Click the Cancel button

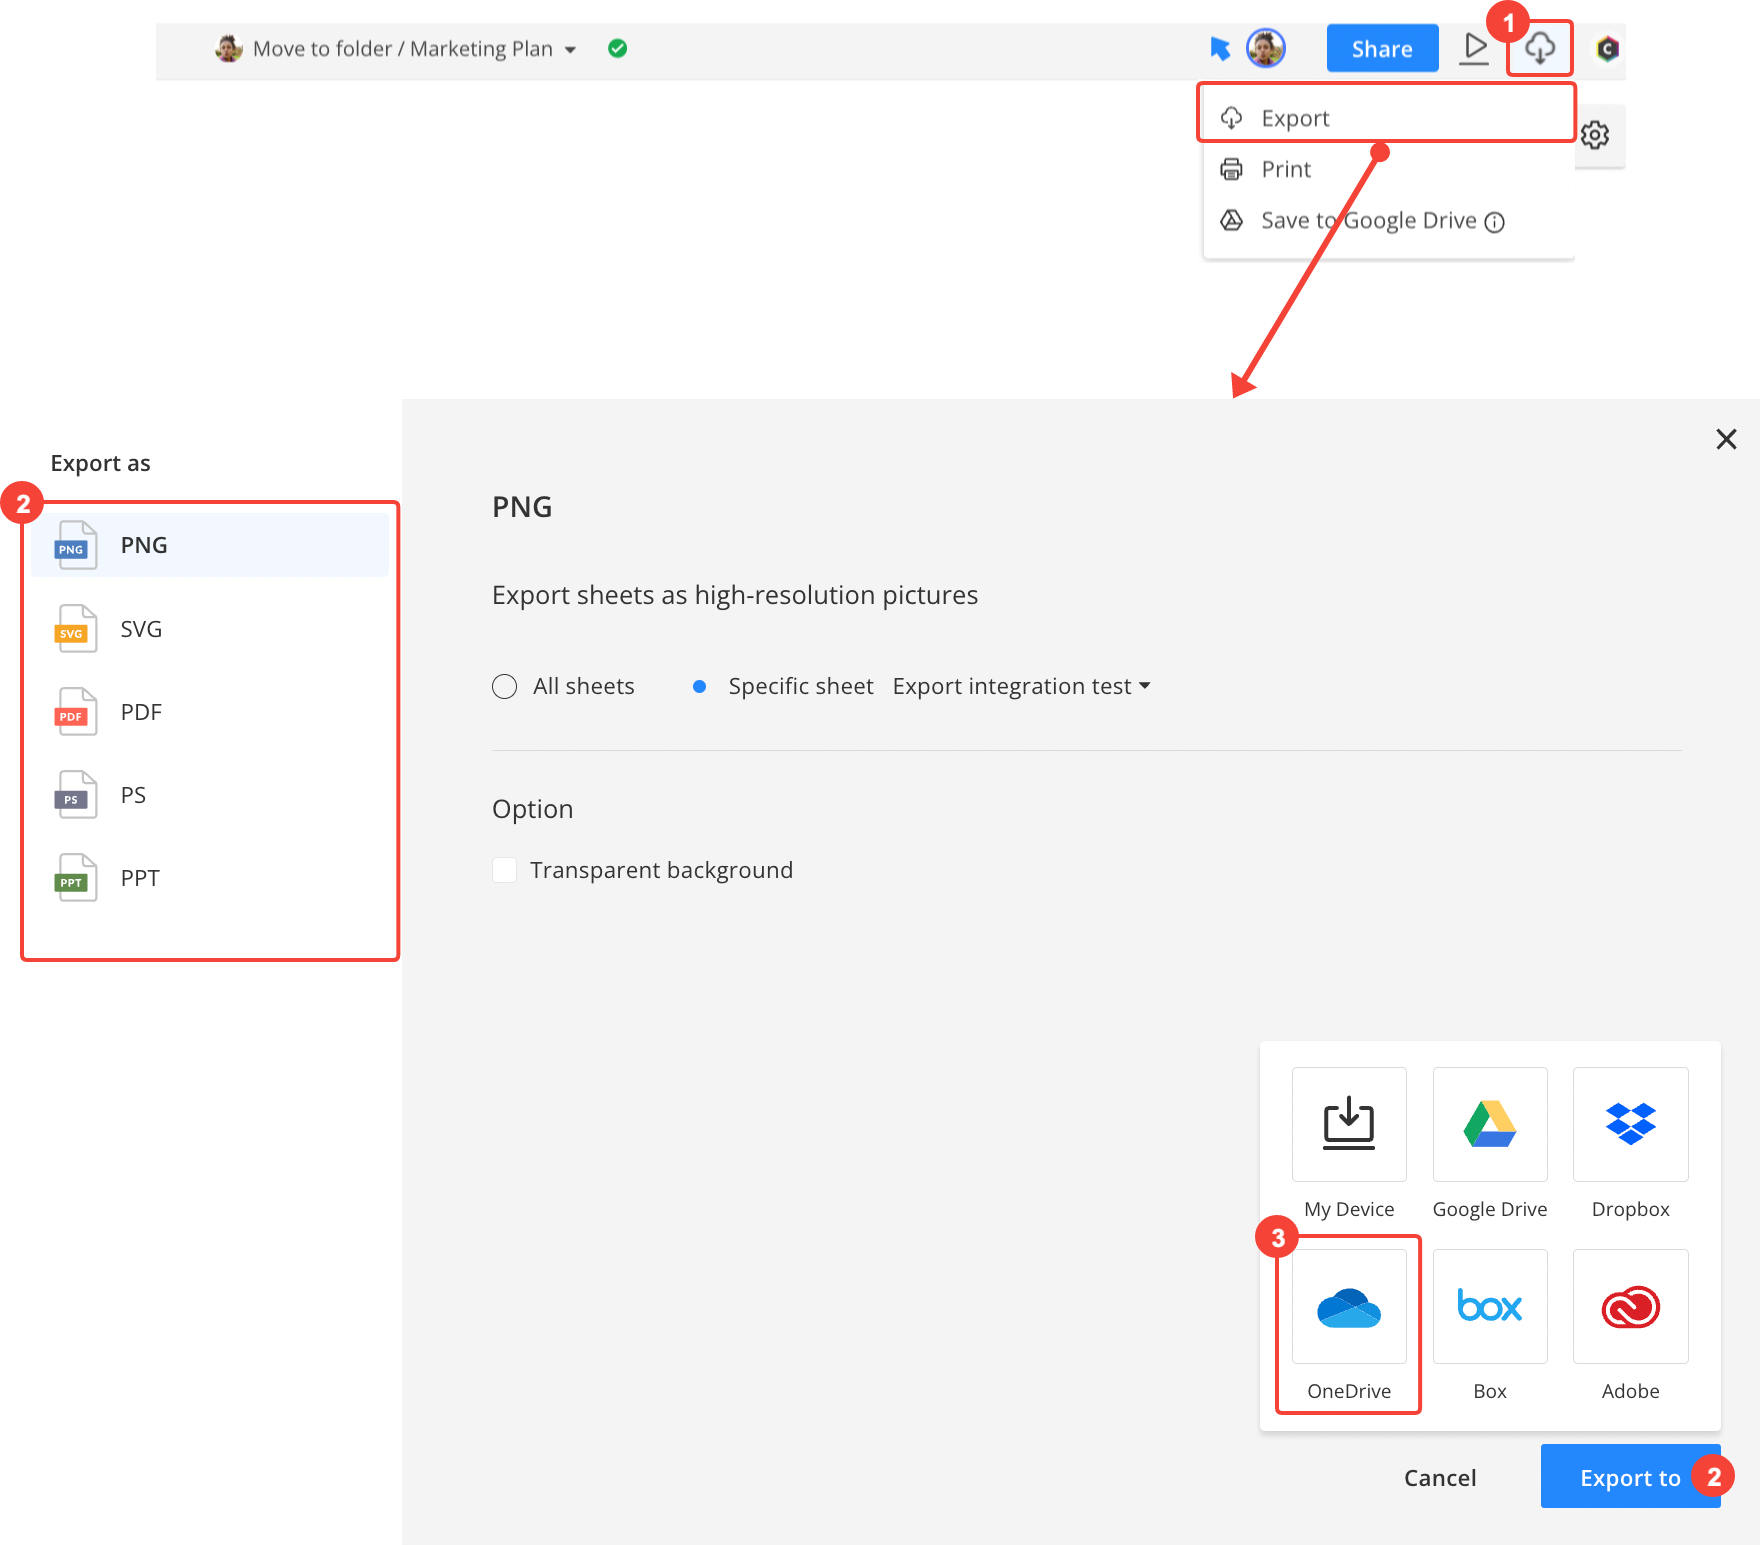[x=1440, y=1477]
